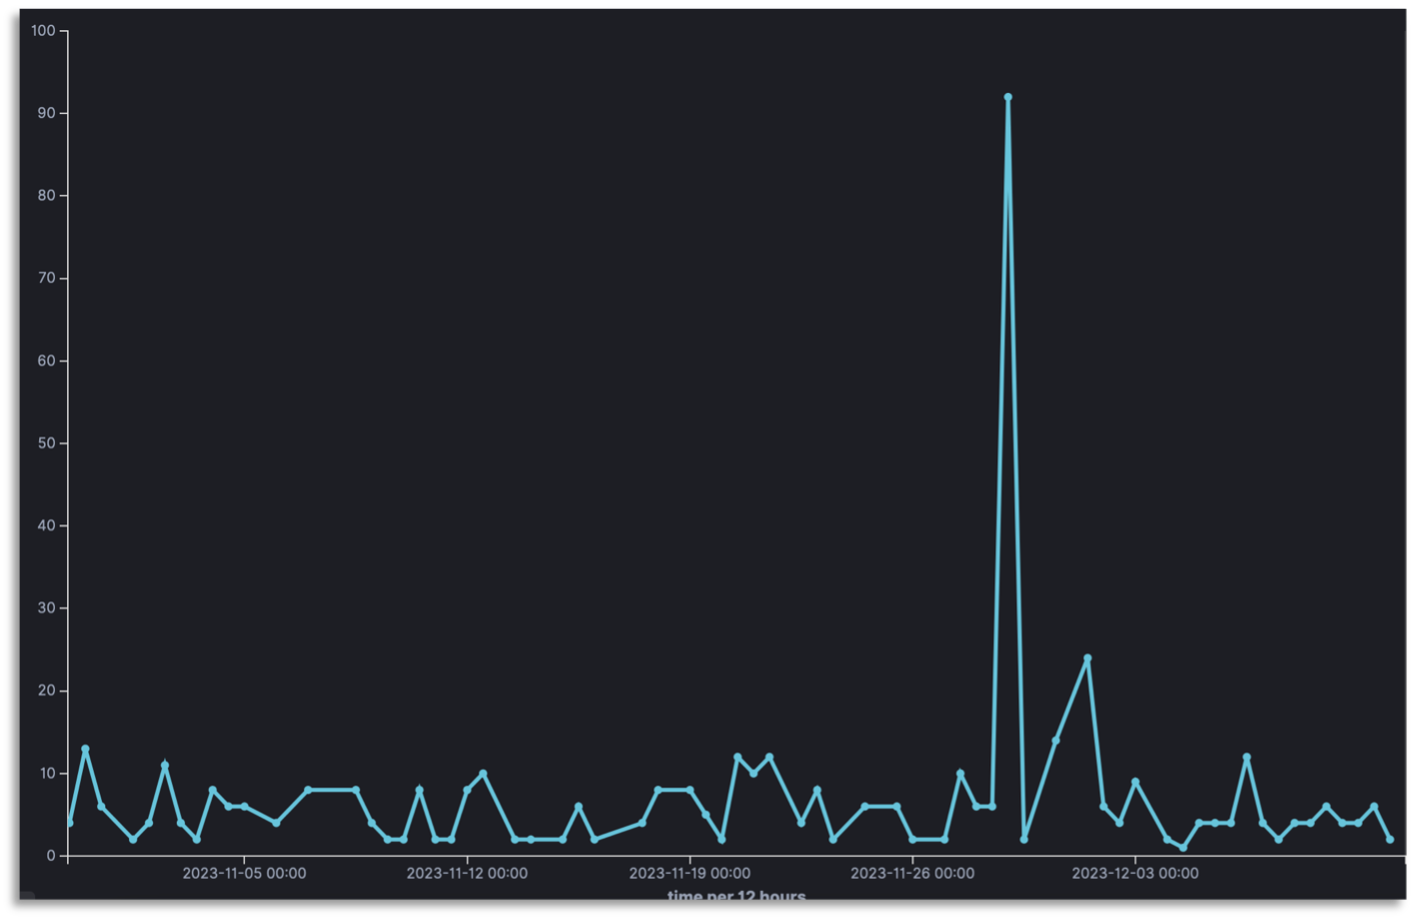
Task: Click the data point near value 24
Action: point(1089,659)
